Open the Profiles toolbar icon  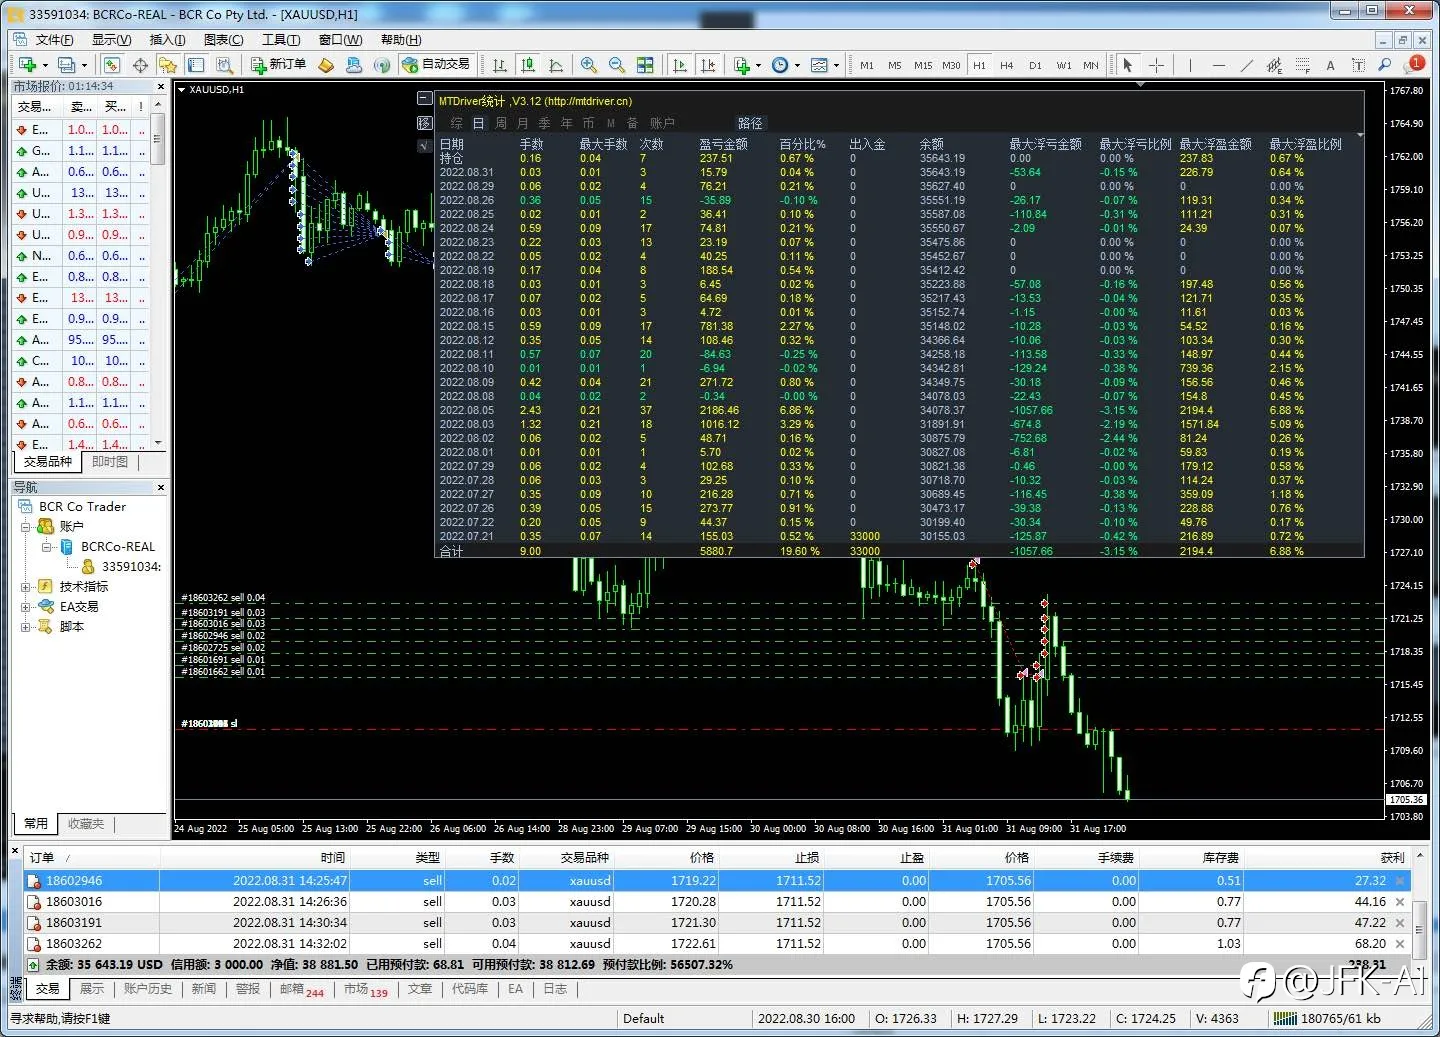point(67,65)
